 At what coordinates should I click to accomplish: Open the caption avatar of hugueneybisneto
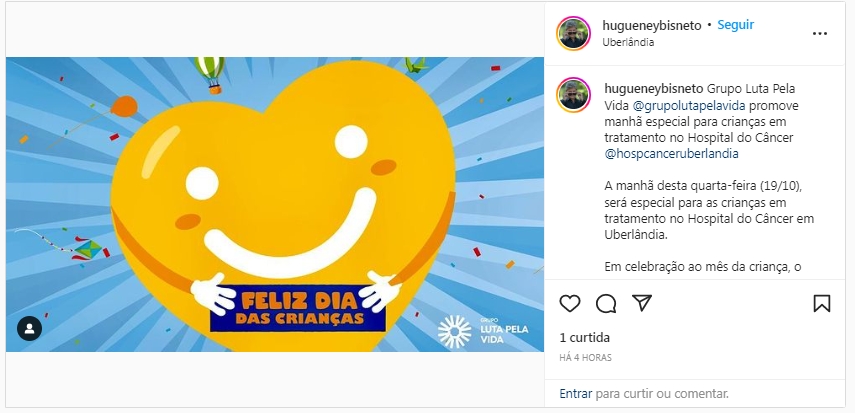click(573, 94)
